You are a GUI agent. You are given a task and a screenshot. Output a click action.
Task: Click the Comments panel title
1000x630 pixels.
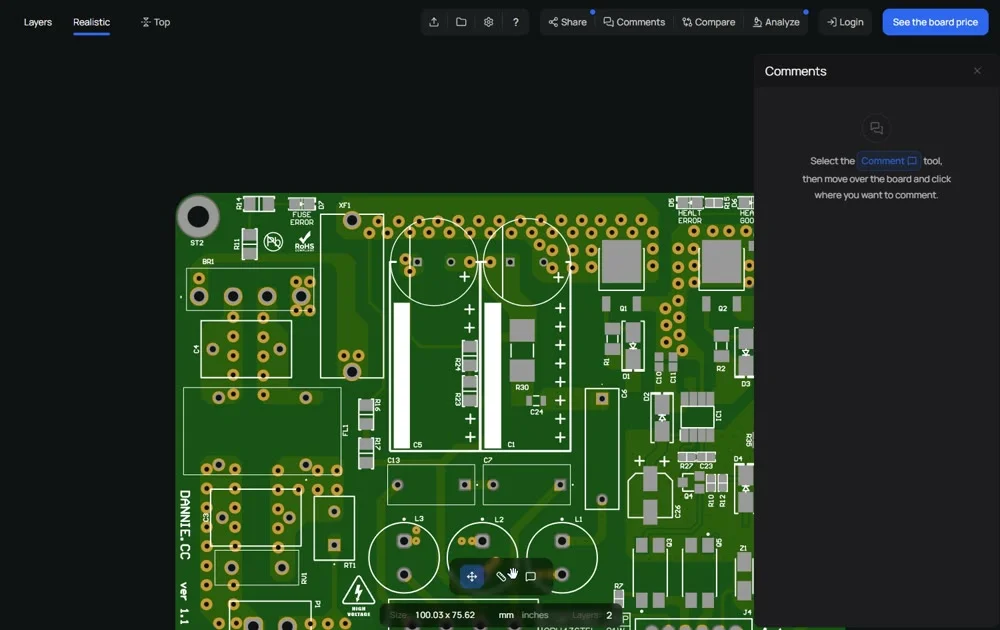tap(795, 71)
